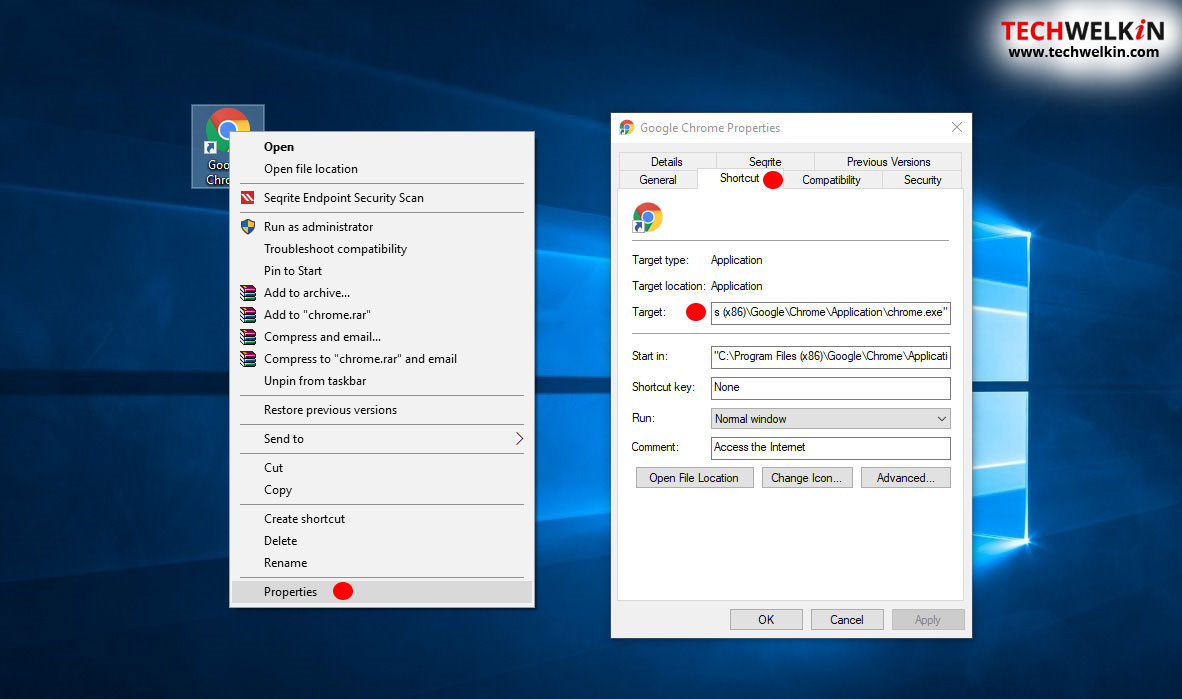Choose Add to archive... entry
Screen dimensions: 1182x699
pos(381,293)
